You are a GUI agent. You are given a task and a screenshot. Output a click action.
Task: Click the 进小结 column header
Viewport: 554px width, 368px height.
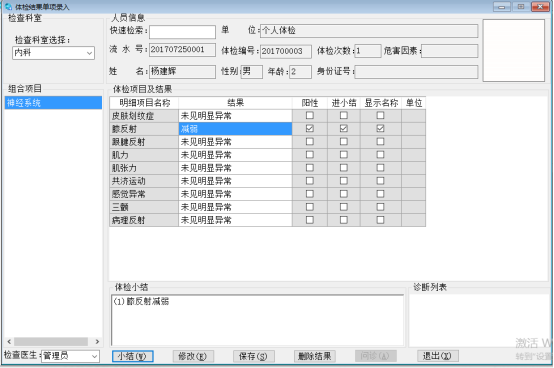click(344, 103)
